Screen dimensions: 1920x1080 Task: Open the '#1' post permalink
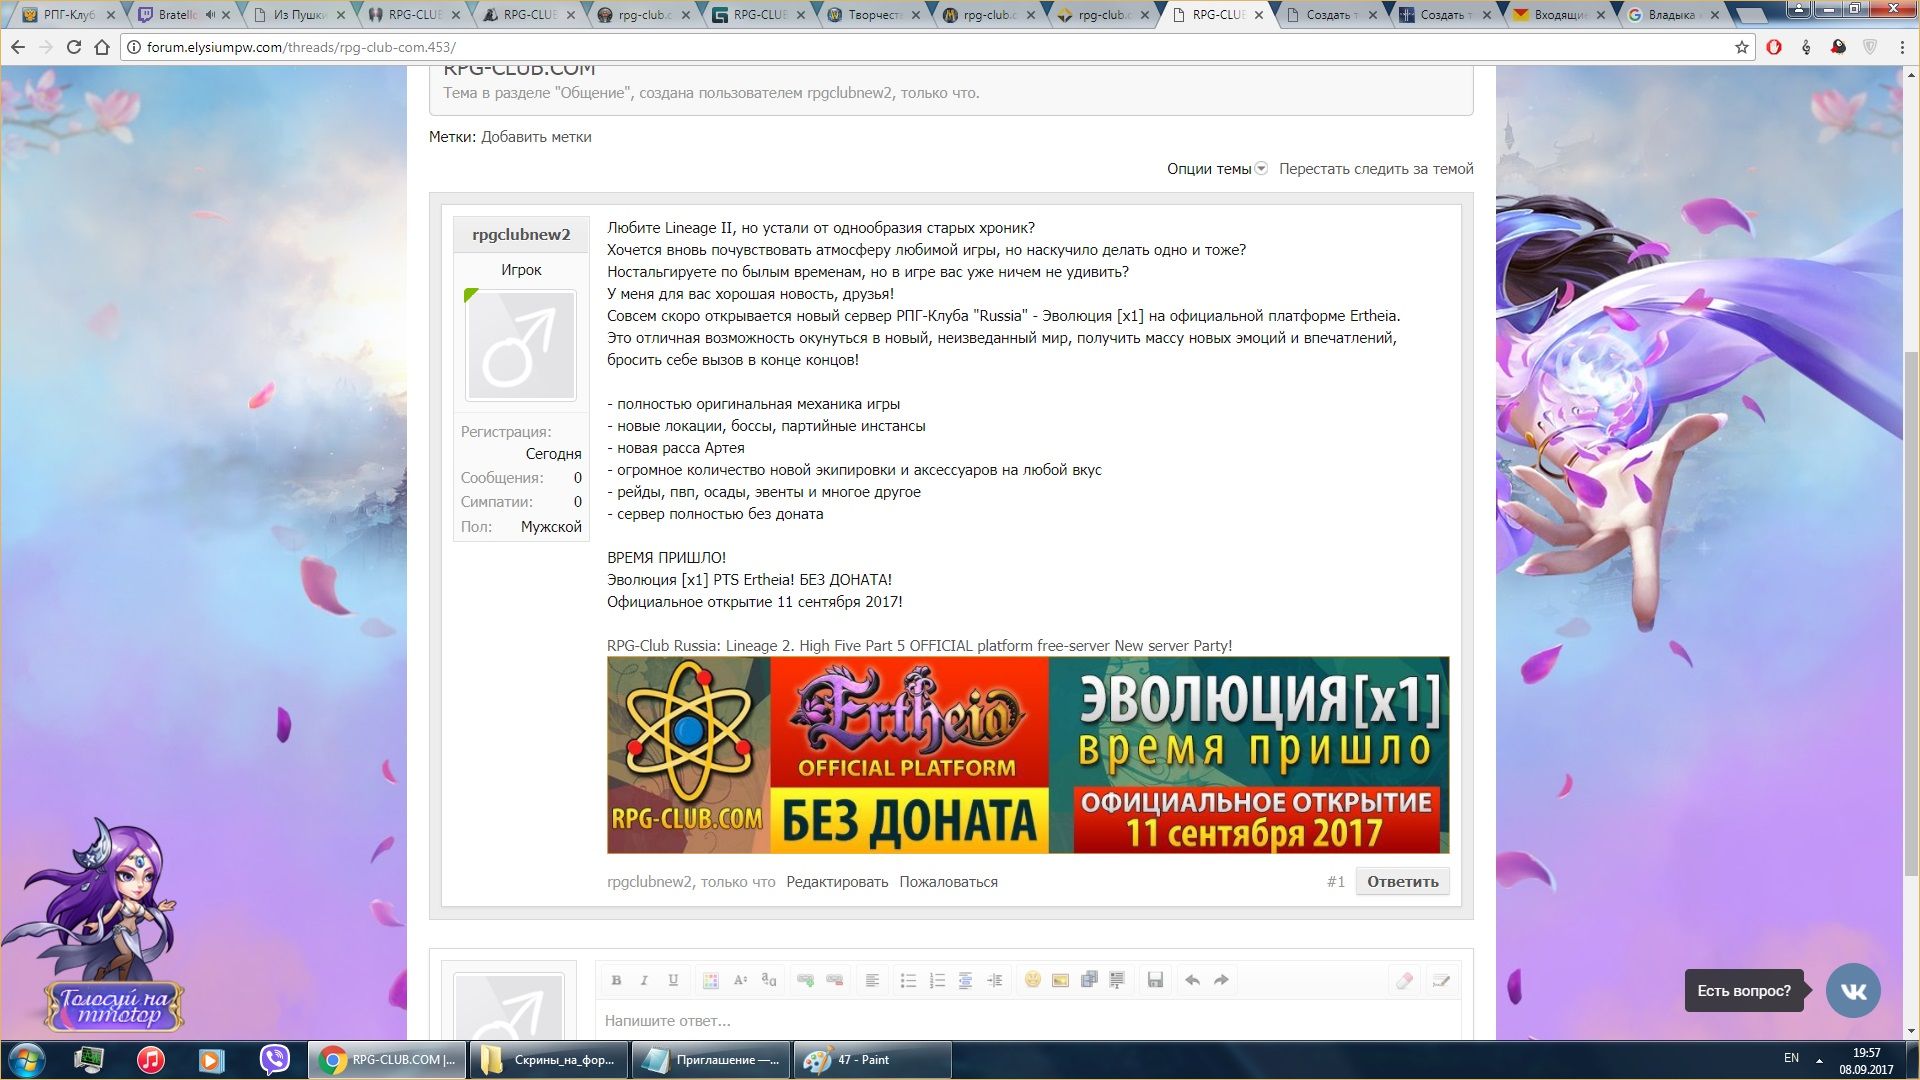tap(1335, 882)
